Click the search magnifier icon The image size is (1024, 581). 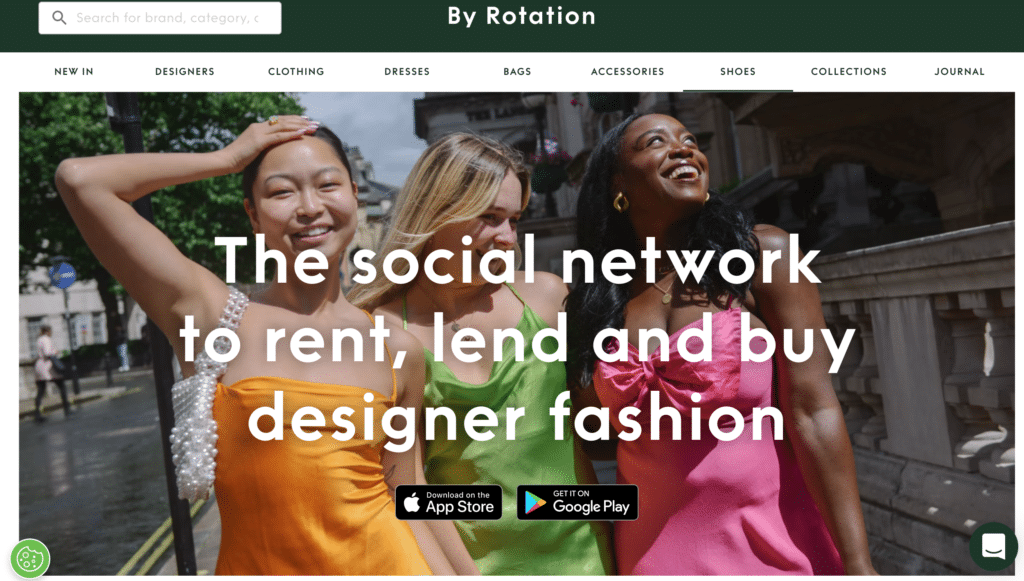pyautogui.click(x=59, y=18)
